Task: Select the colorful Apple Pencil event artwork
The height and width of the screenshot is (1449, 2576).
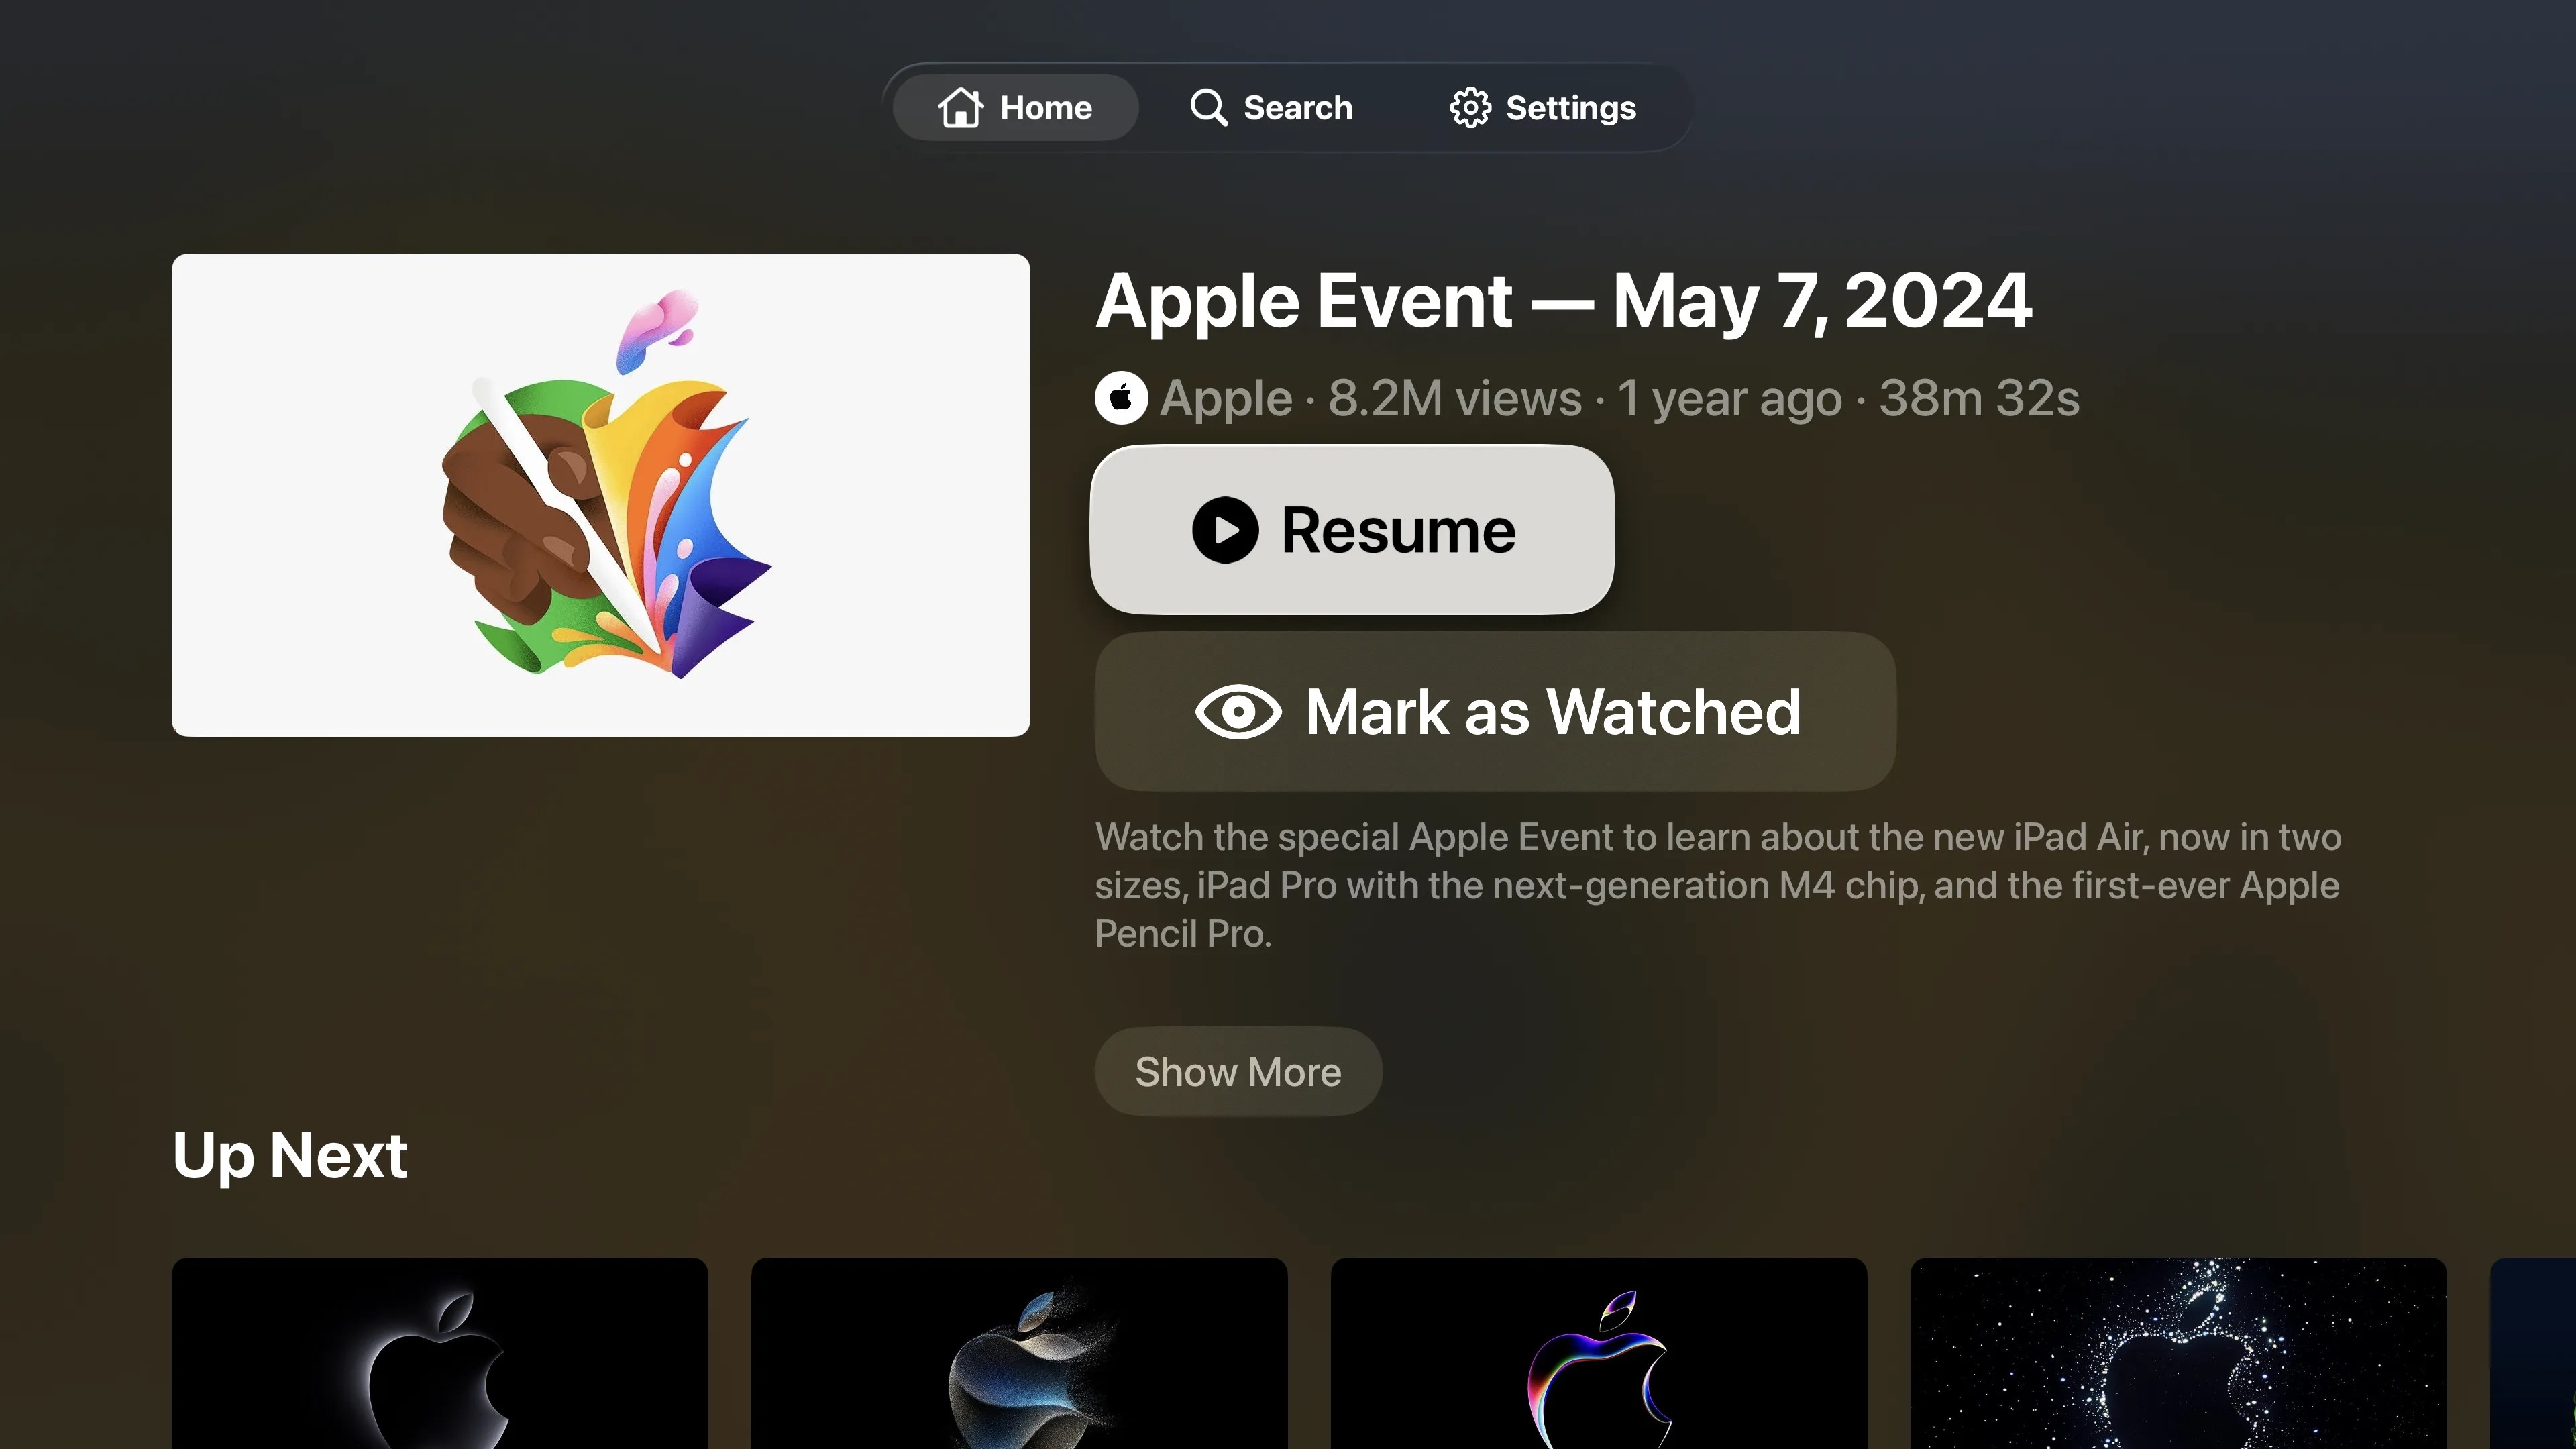Action: 601,494
